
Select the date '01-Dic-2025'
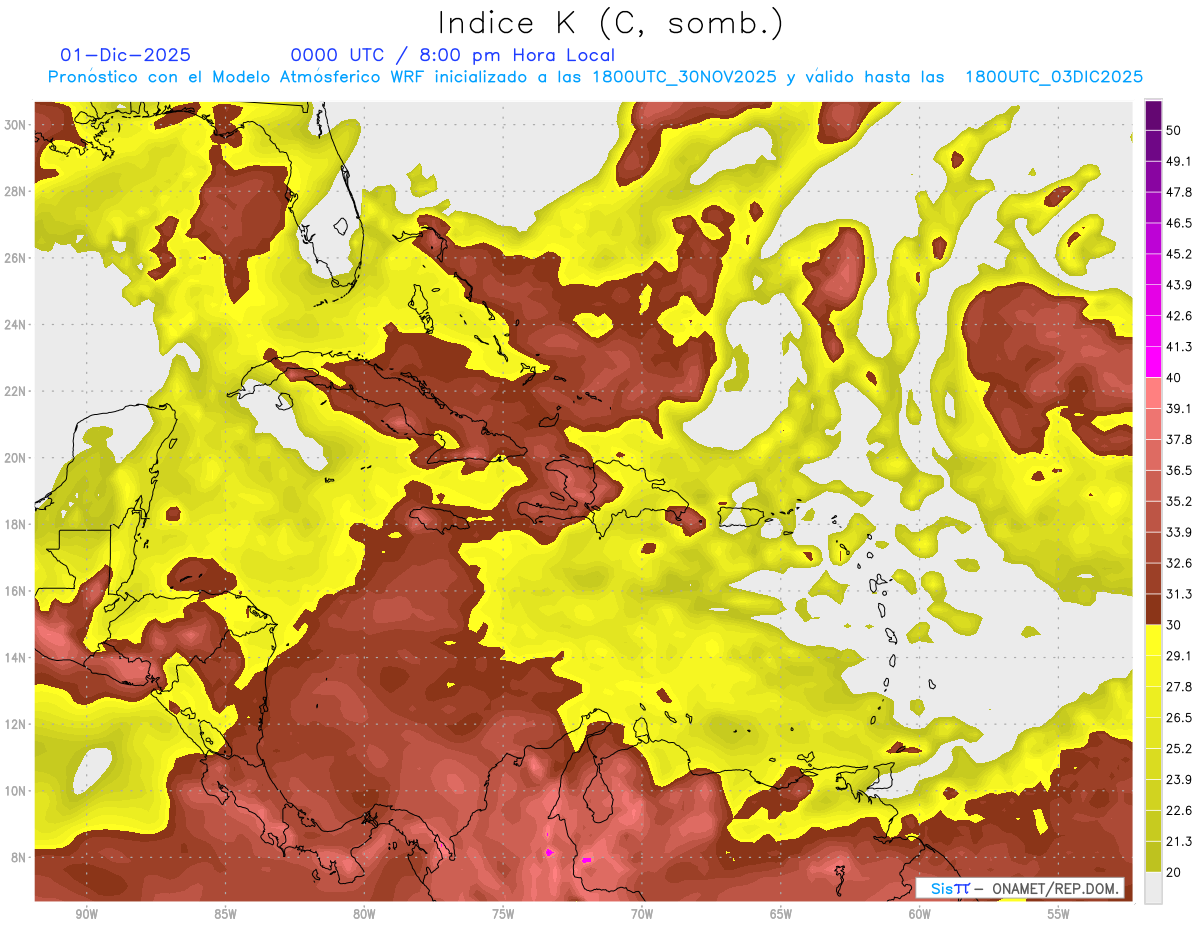coord(125,55)
